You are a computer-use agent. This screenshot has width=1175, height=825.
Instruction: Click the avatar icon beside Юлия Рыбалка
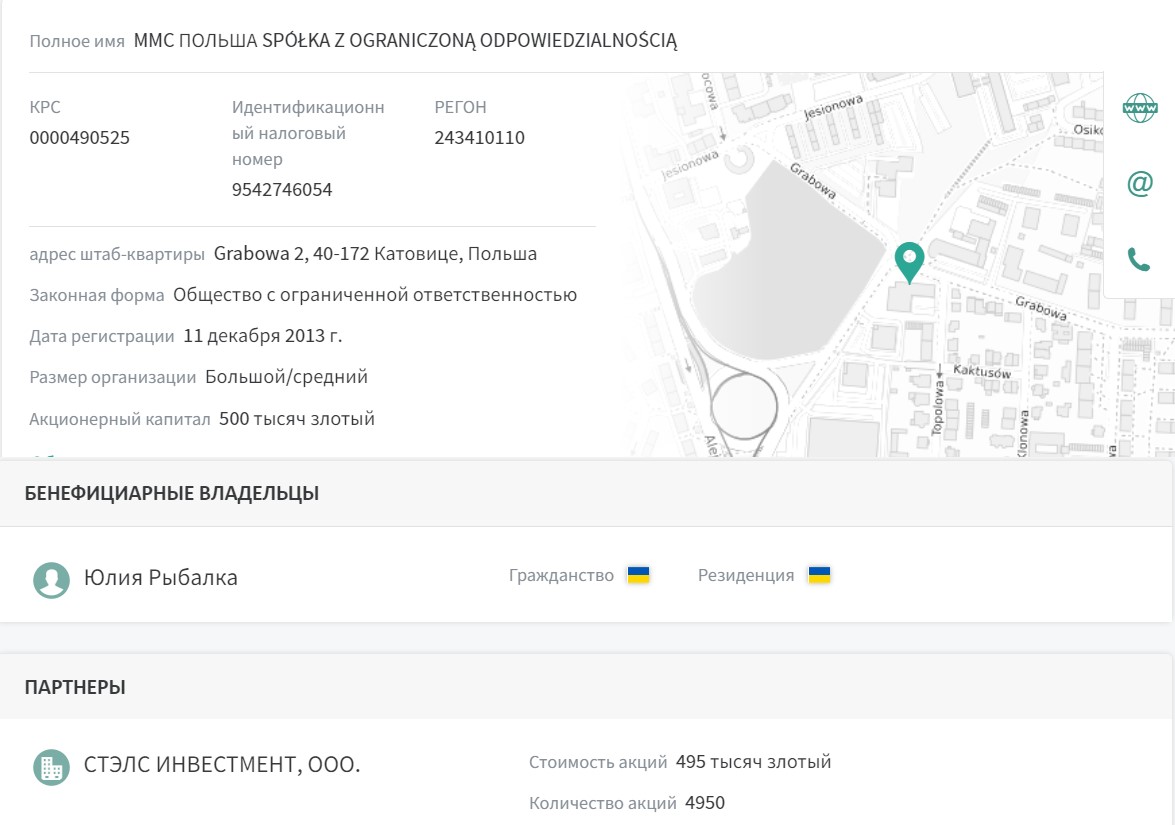click(x=51, y=579)
